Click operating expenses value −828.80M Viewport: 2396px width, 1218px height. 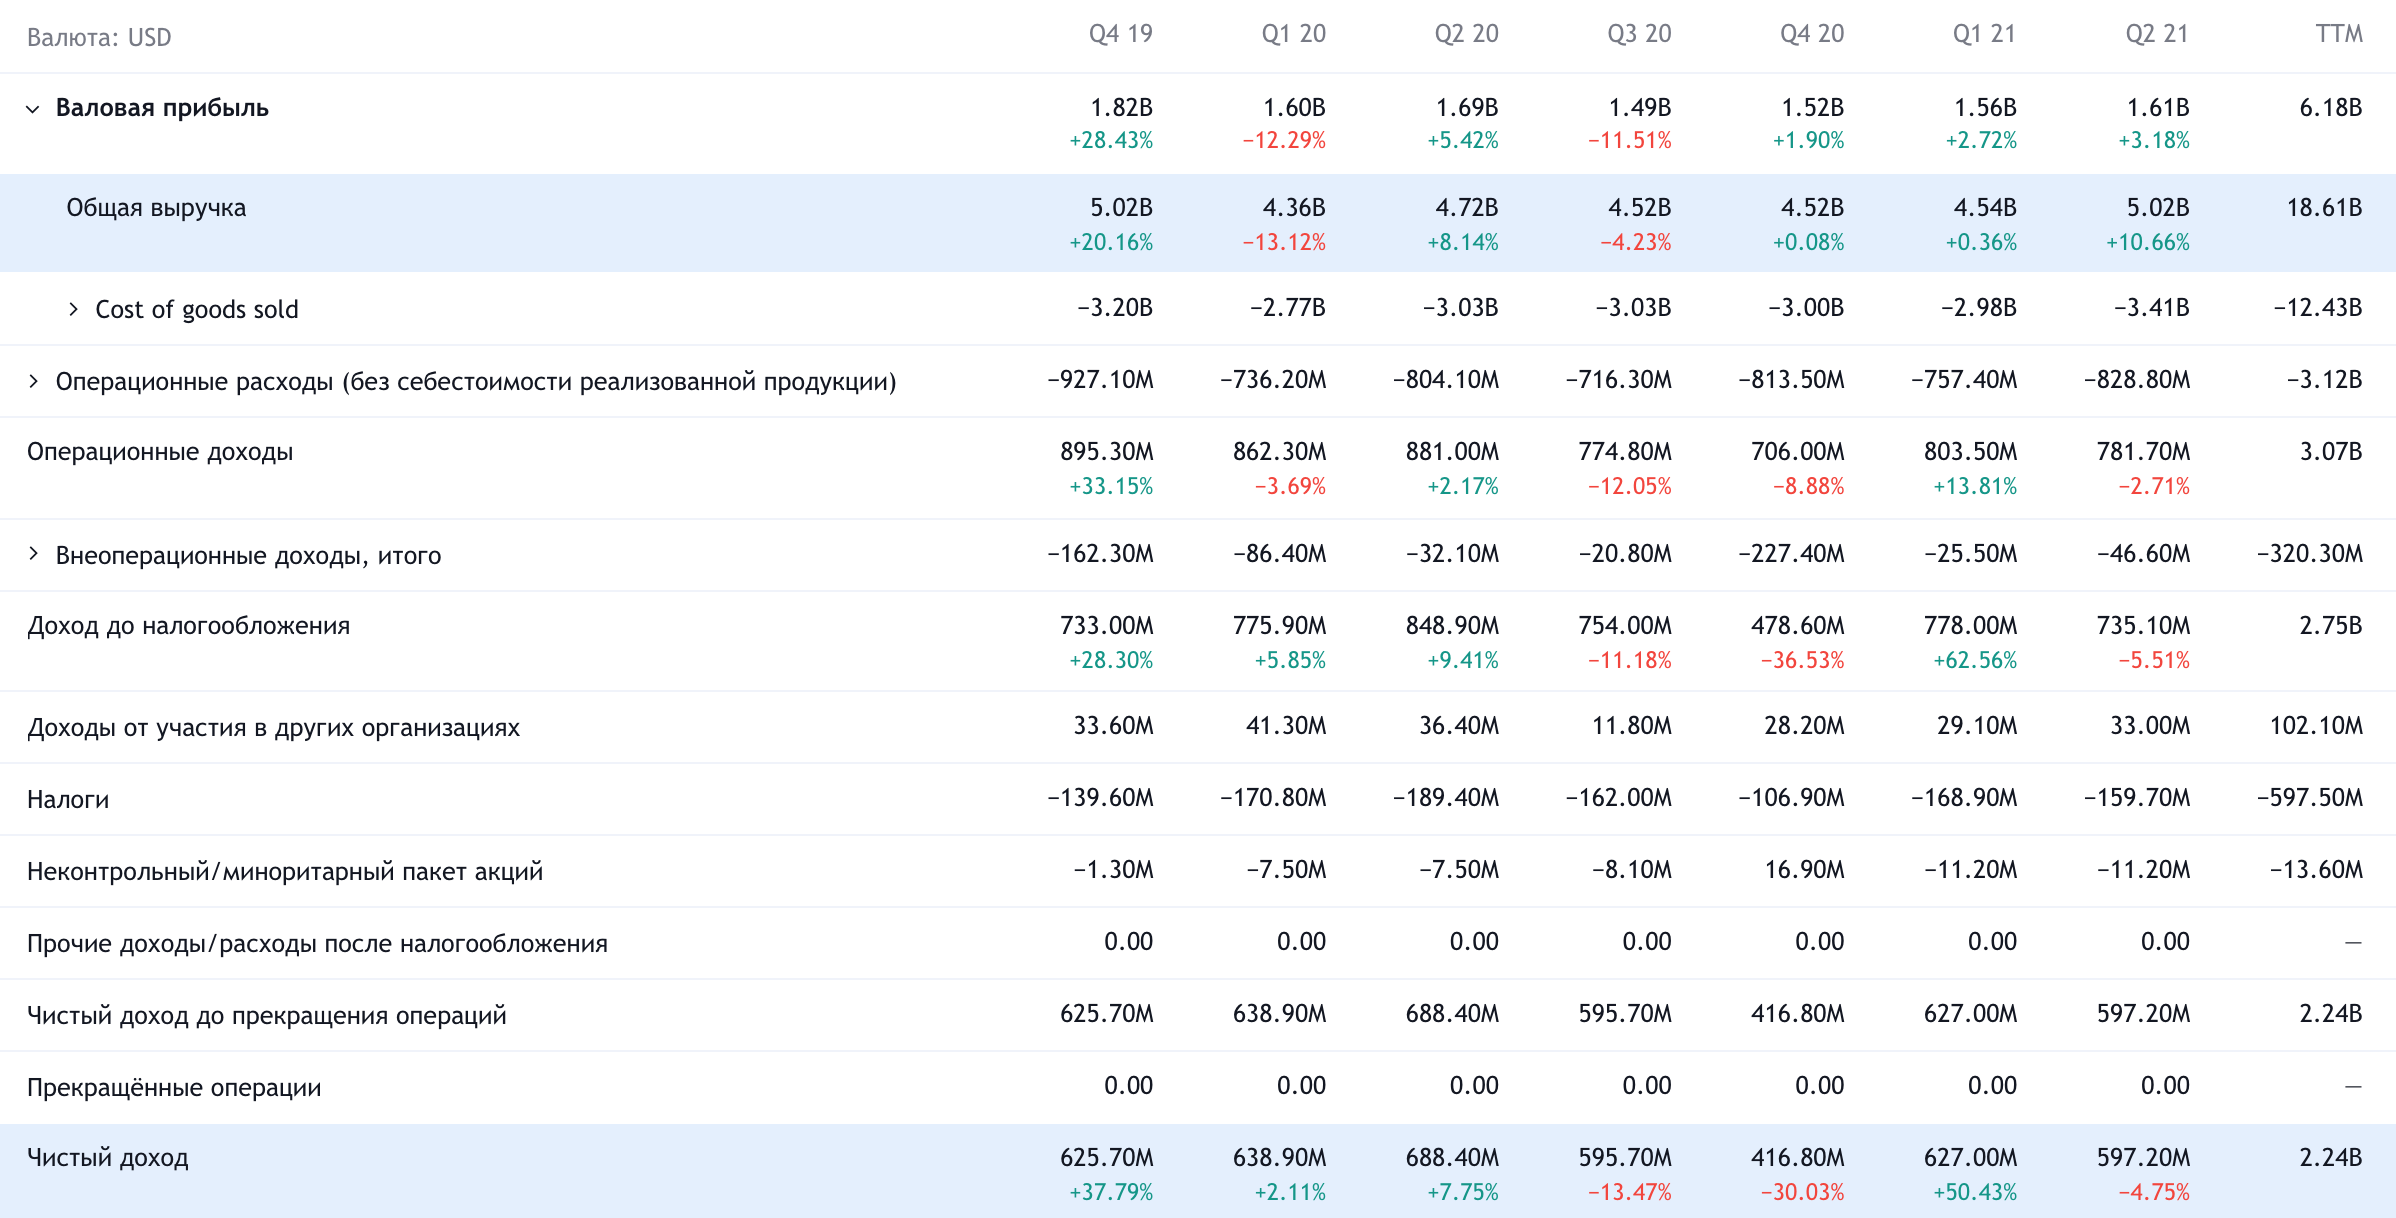pyautogui.click(x=2137, y=380)
